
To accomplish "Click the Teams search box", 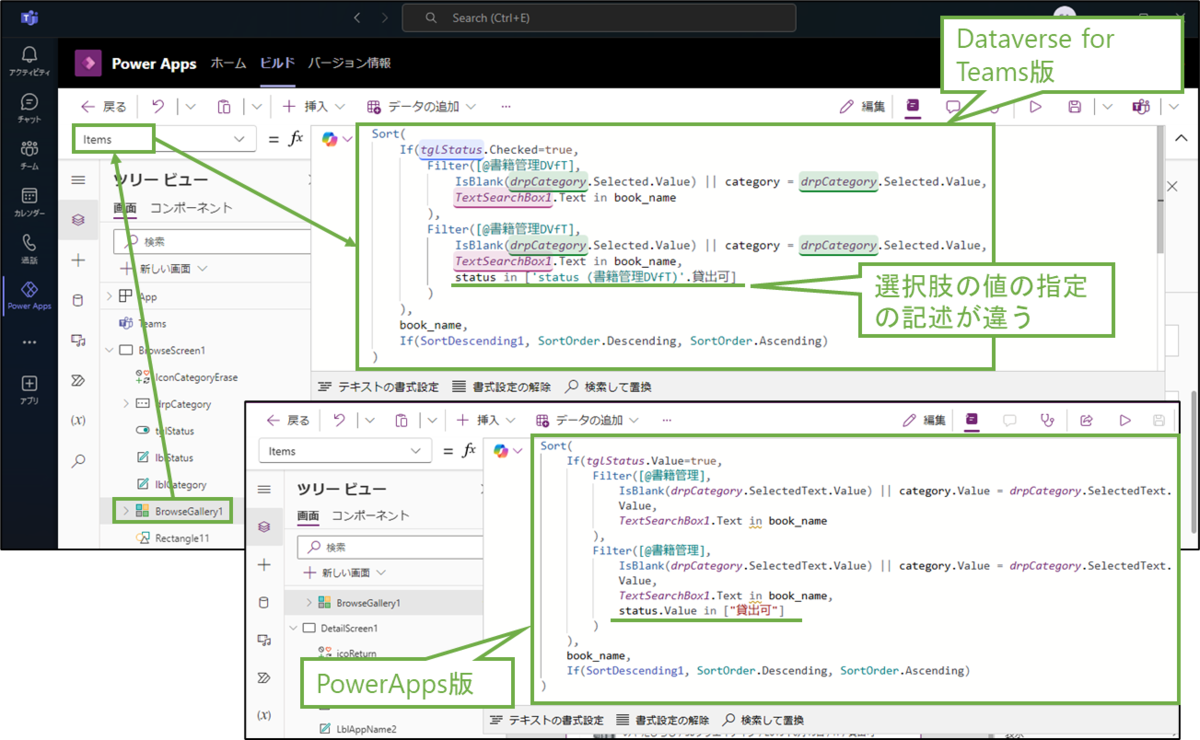I will 599,18.
